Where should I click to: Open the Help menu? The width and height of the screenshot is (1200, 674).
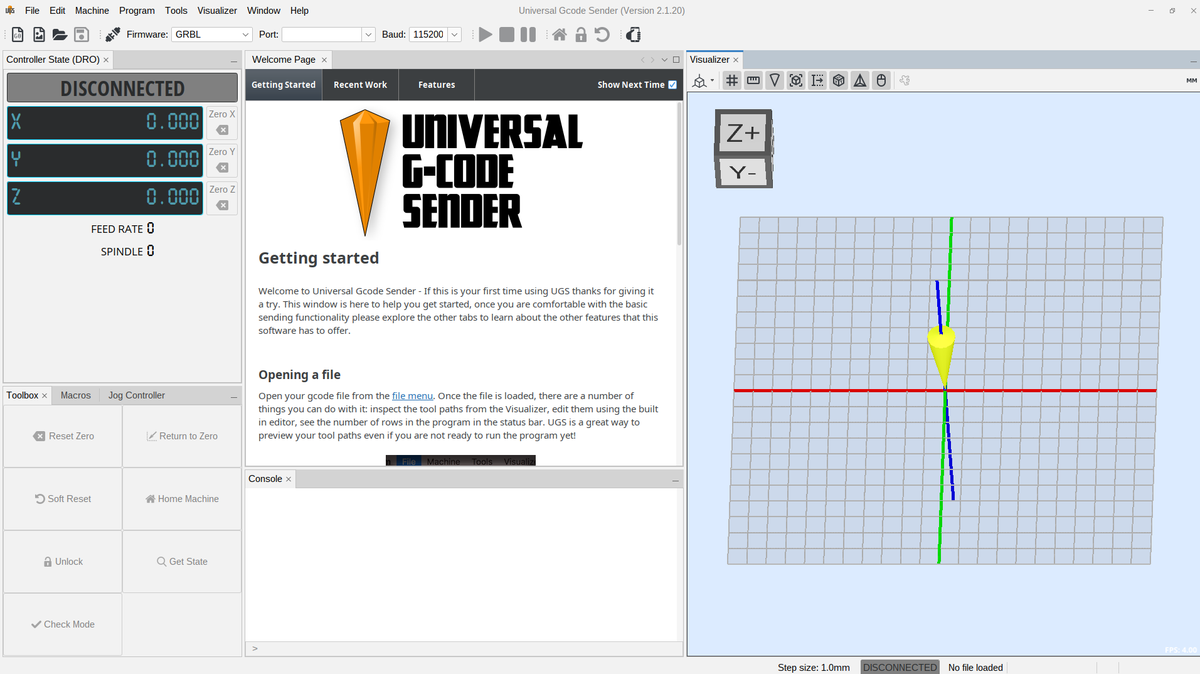pos(299,10)
